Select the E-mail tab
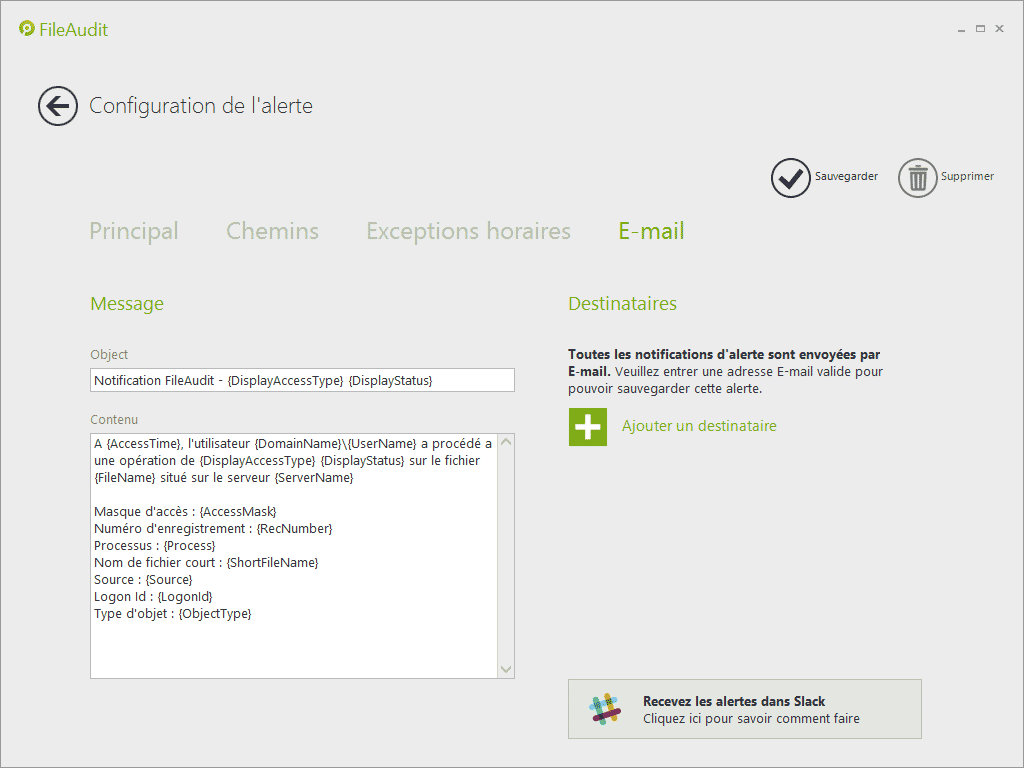This screenshot has width=1024, height=768. click(x=651, y=231)
